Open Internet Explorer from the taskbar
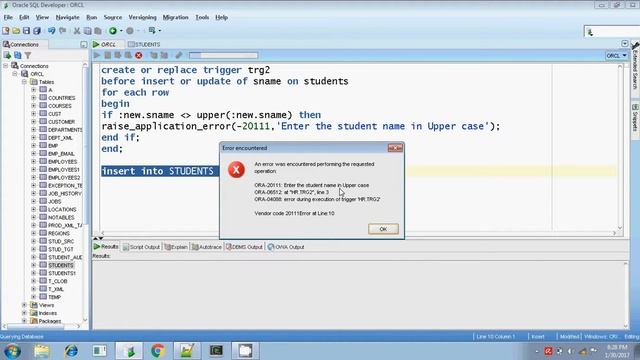Viewport: 640px width, 360px height. tap(71, 351)
